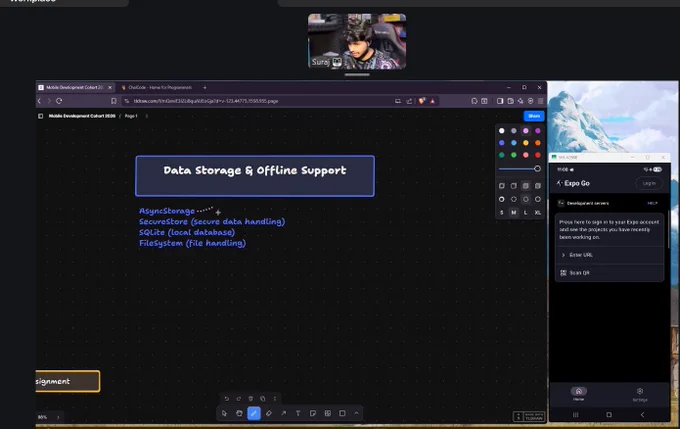This screenshot has height=429, width=680.
Task: Pick the red color swatch
Action: click(538, 155)
